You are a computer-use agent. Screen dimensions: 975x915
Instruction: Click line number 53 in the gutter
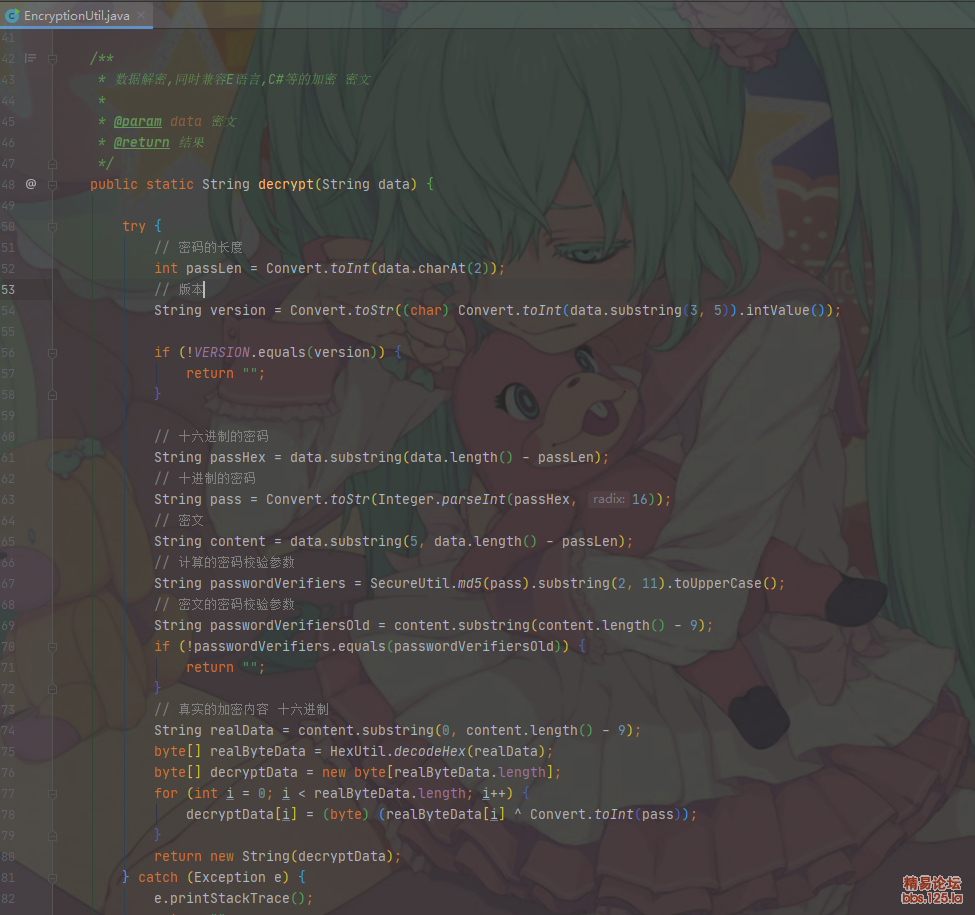[8, 290]
